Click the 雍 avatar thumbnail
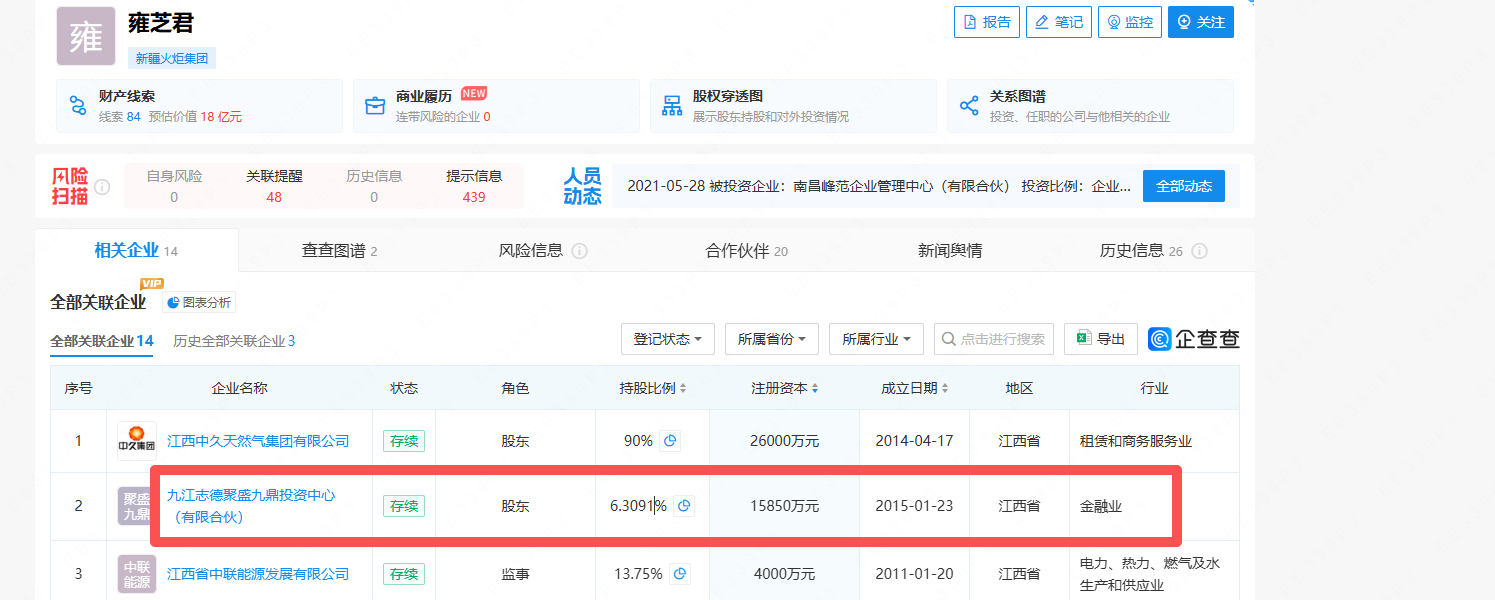 point(86,36)
